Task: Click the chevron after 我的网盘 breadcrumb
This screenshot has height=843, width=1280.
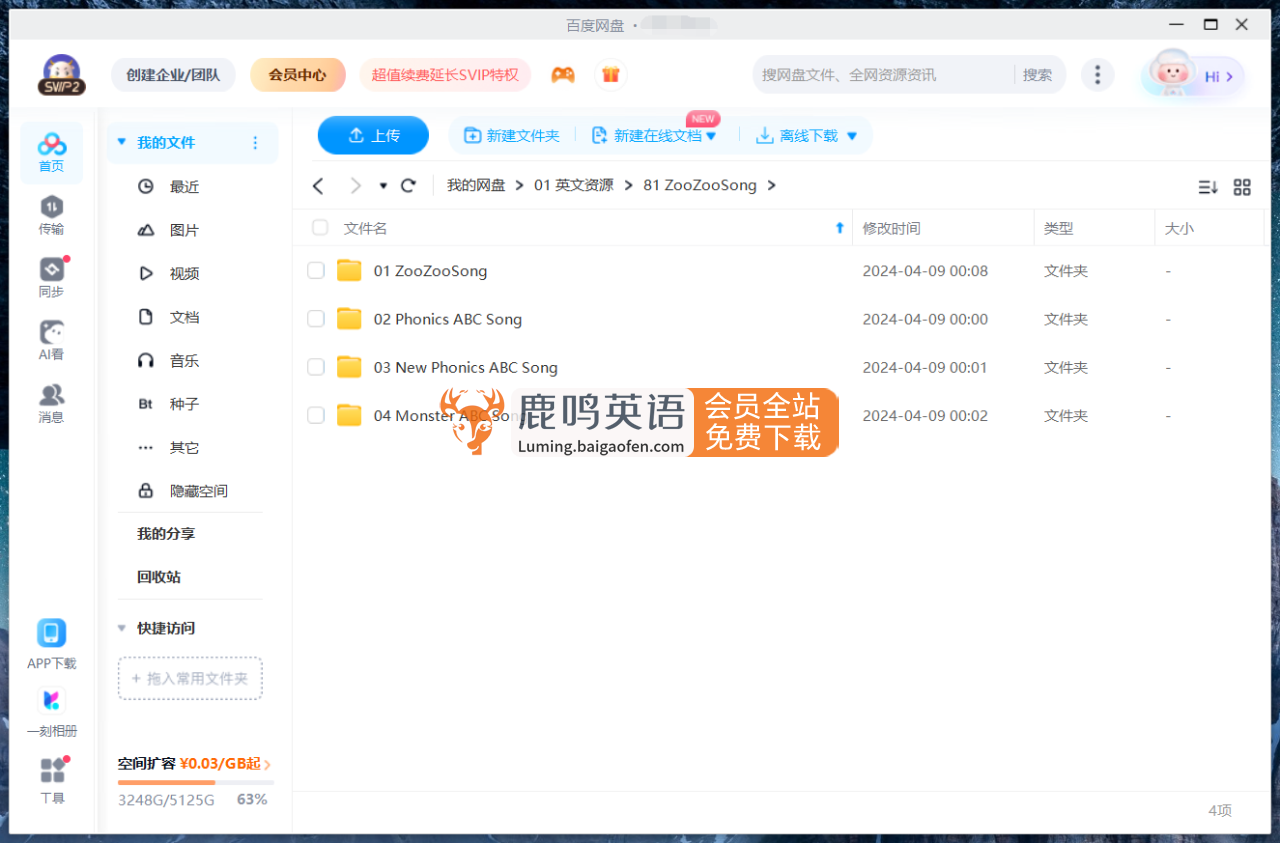Action: pyautogui.click(x=520, y=185)
